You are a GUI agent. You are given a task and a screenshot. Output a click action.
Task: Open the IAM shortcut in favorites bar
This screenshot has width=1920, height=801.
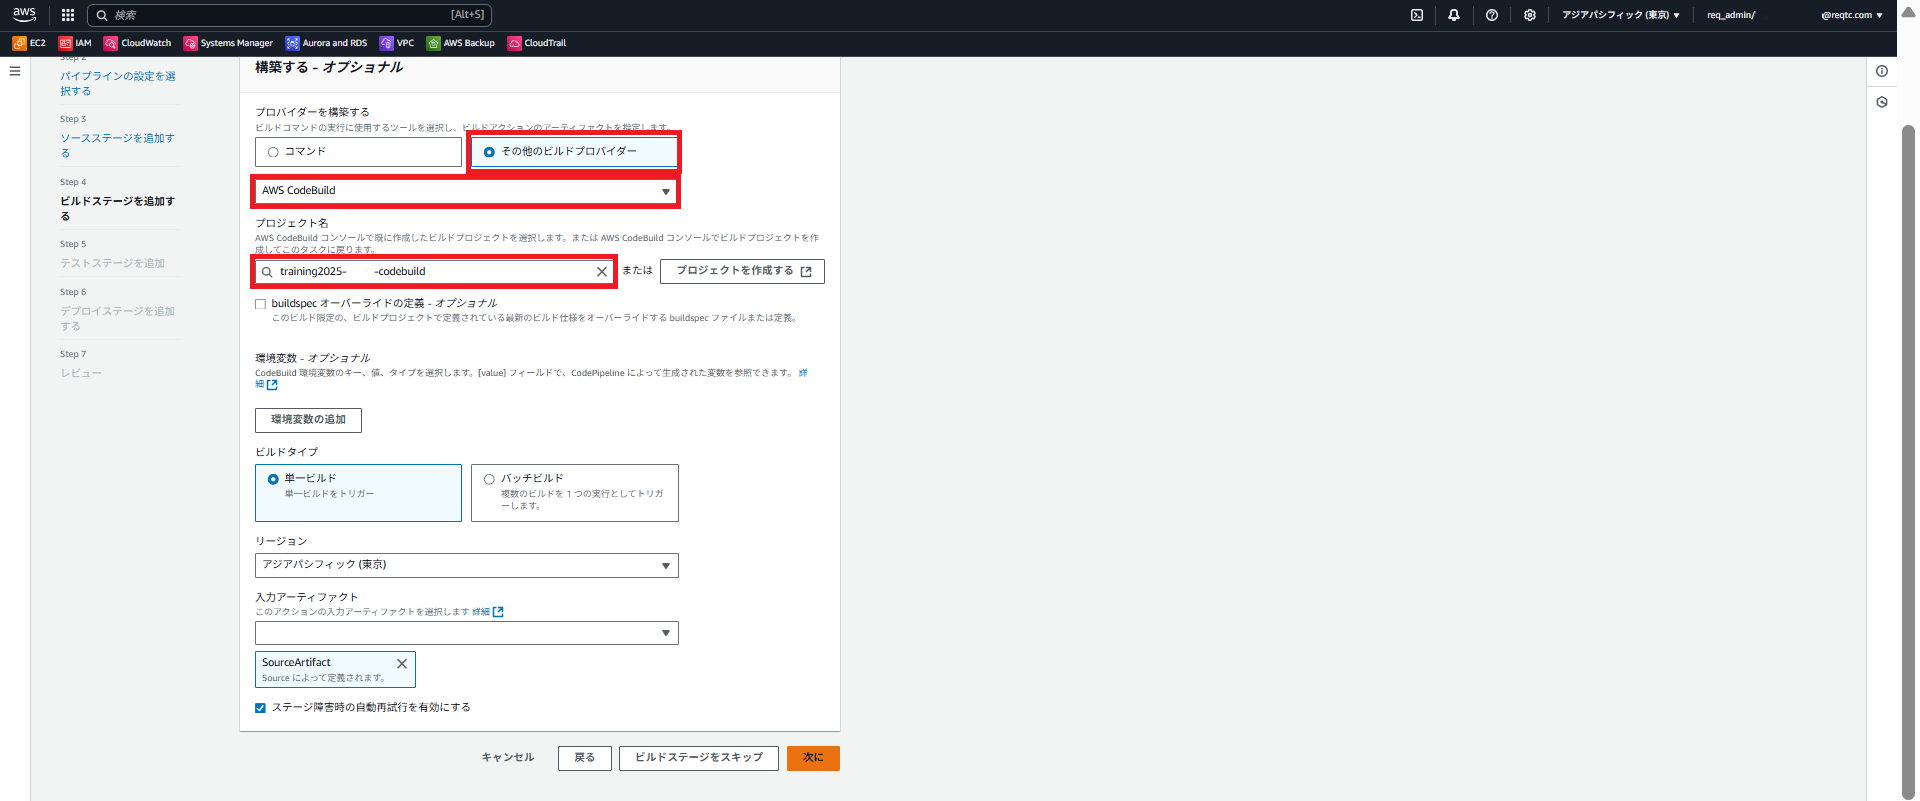[x=75, y=43]
